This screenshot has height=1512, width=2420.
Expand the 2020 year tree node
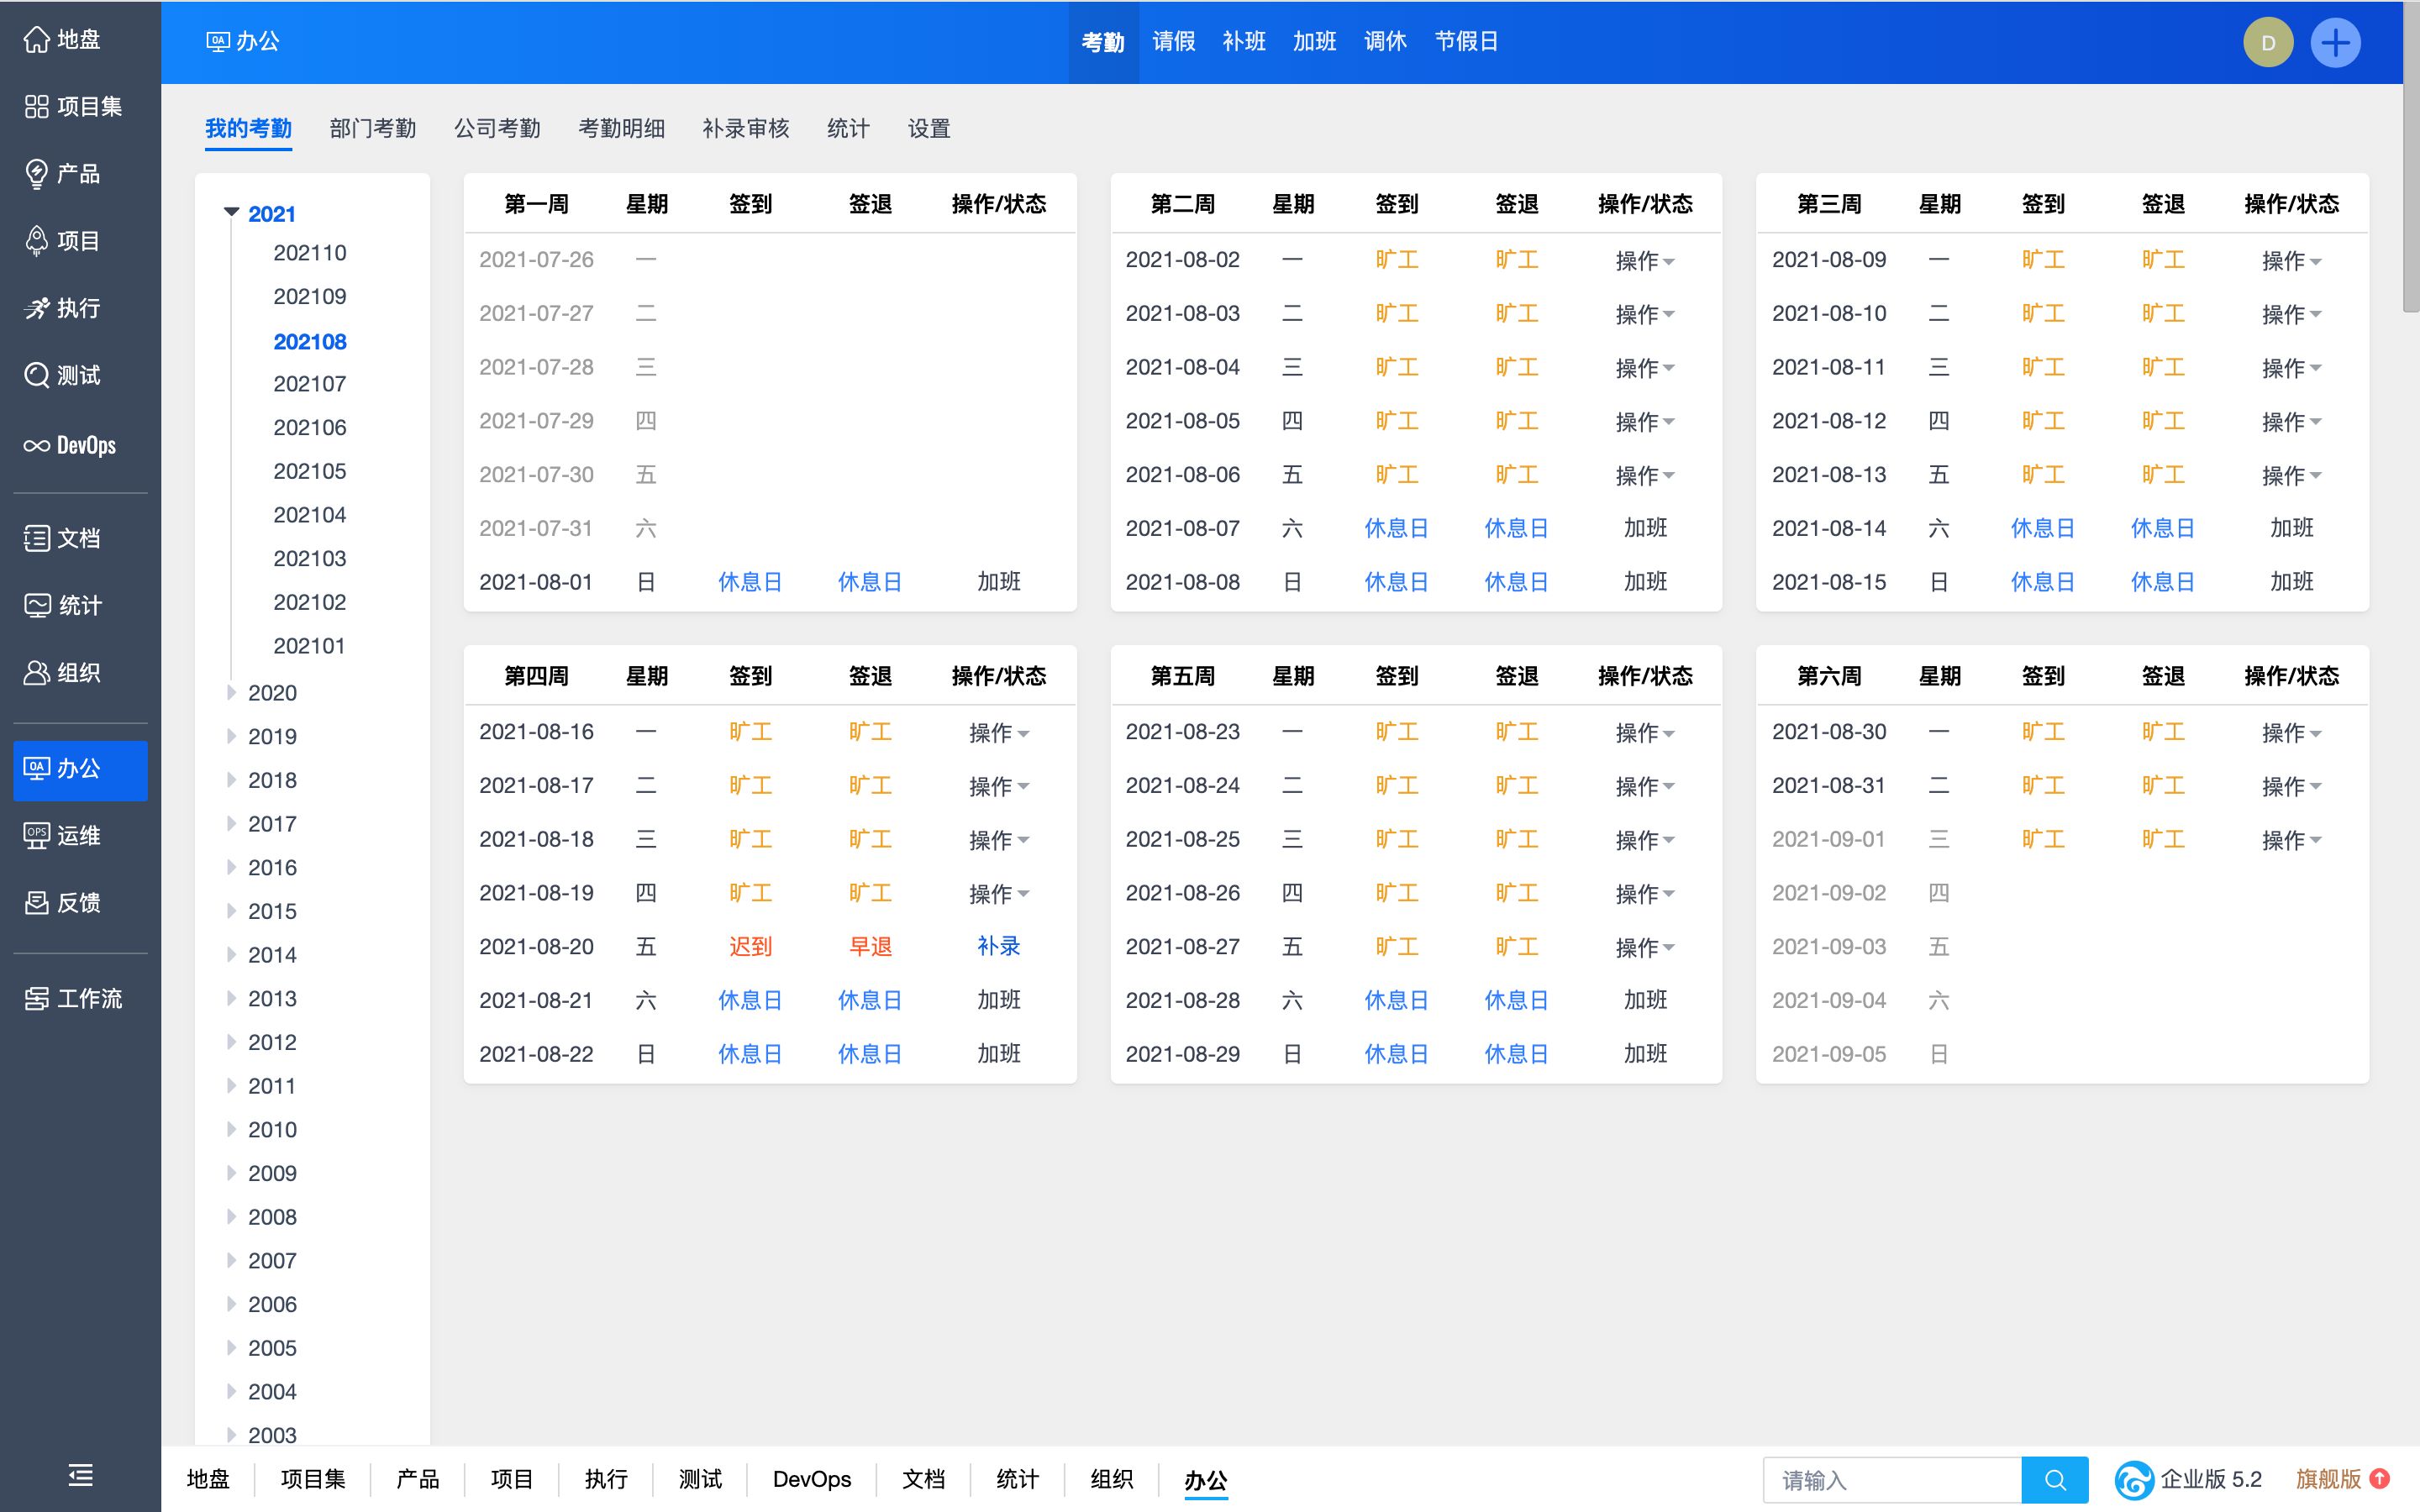(232, 693)
